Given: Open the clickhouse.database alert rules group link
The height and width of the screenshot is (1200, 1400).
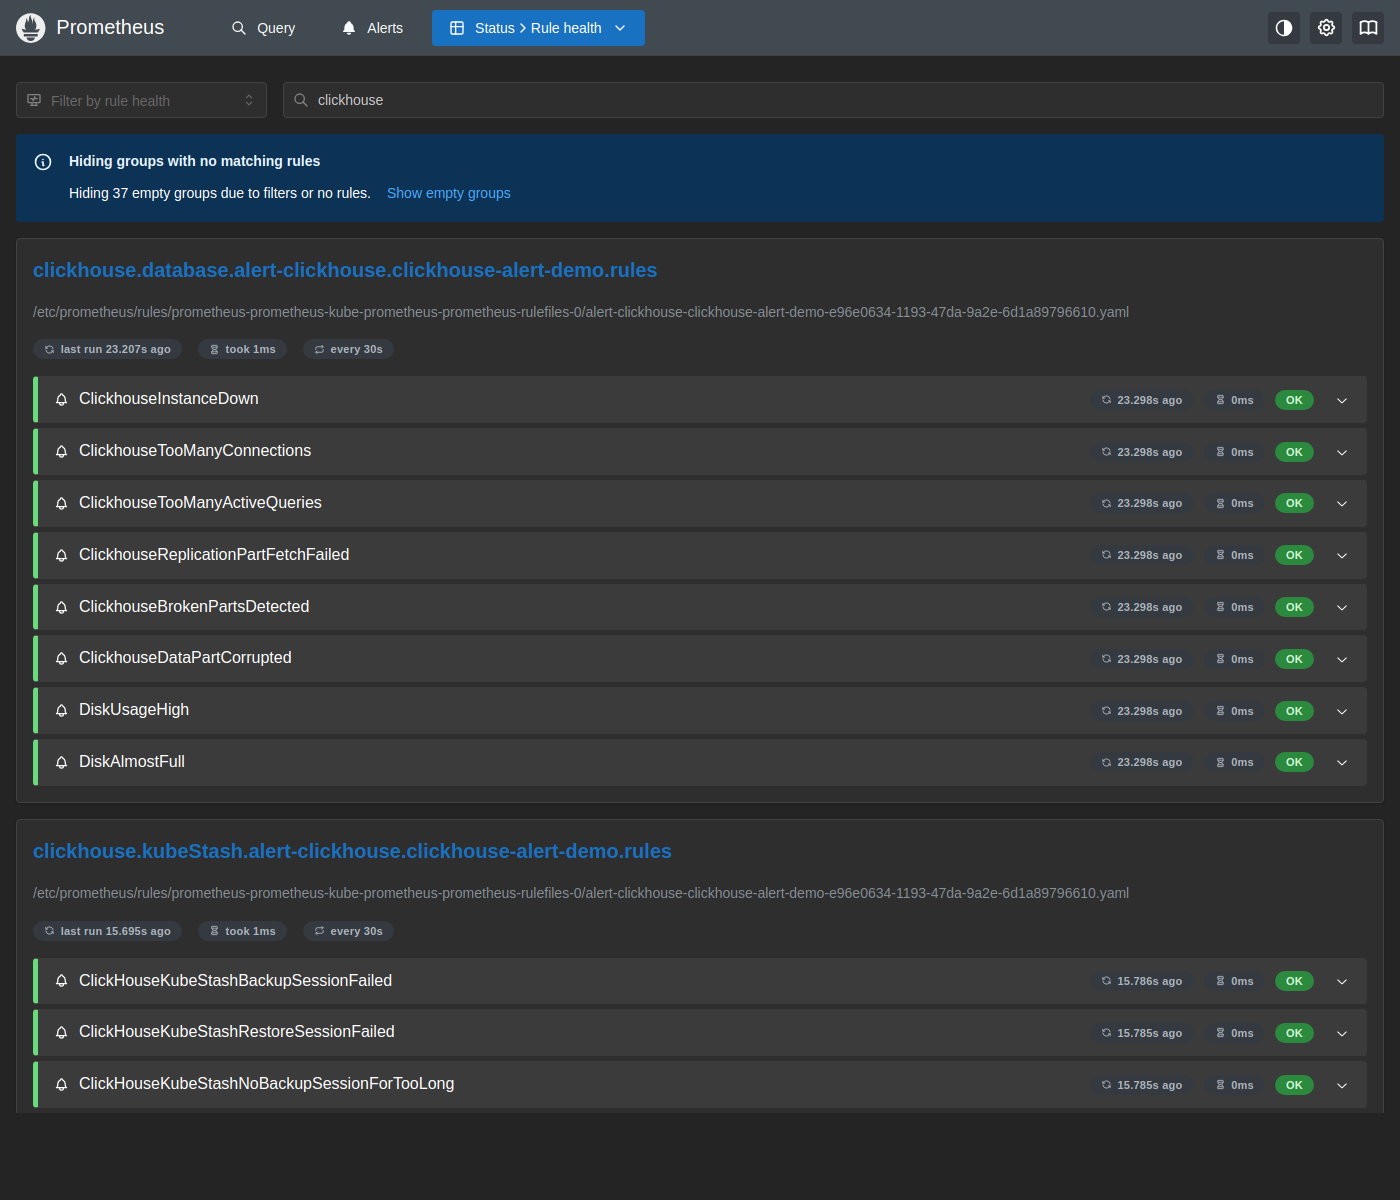Looking at the screenshot, I should [x=345, y=270].
